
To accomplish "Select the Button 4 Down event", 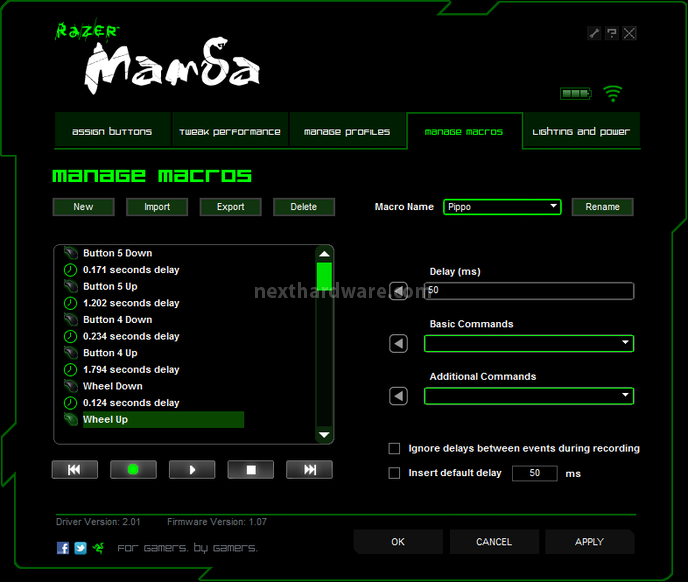I will point(118,320).
